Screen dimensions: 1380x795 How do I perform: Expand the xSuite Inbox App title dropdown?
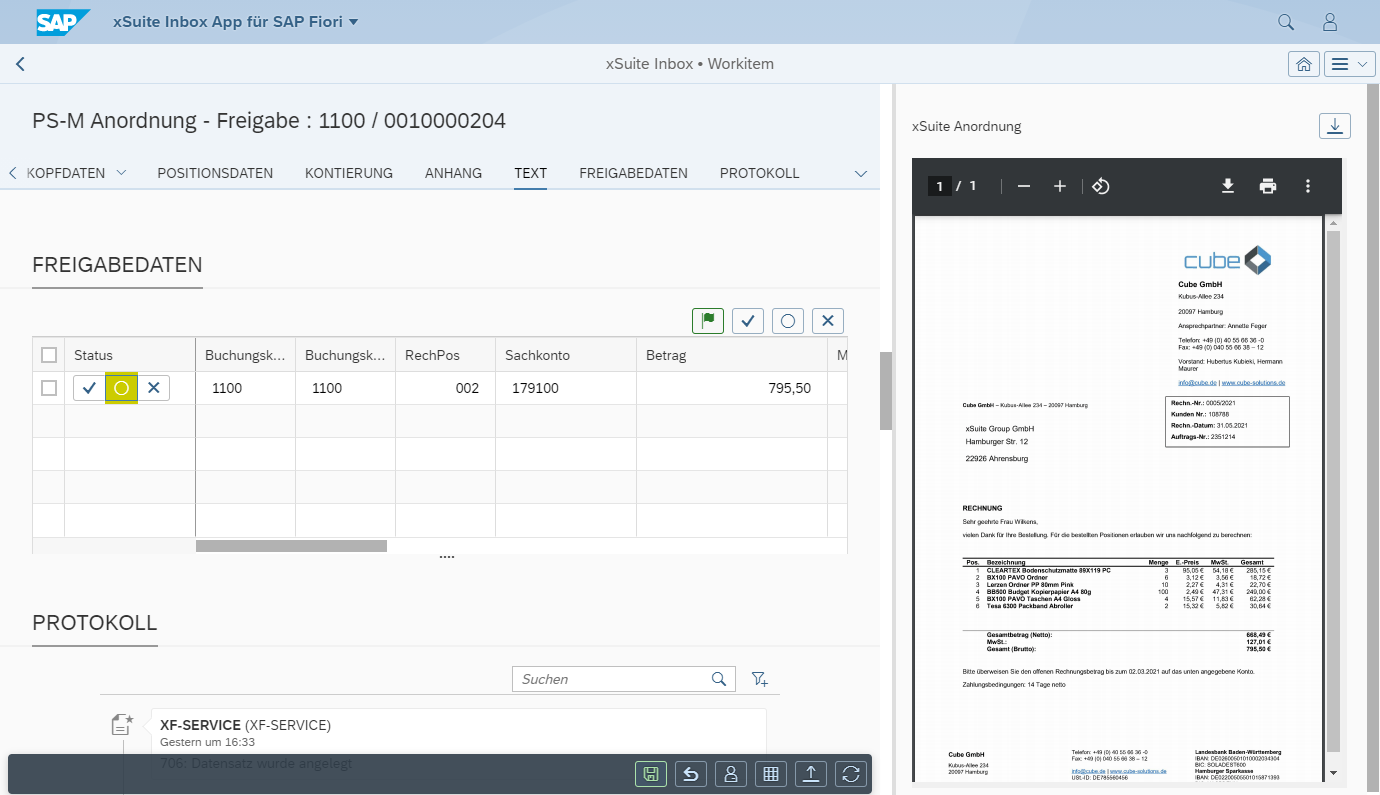tap(353, 22)
